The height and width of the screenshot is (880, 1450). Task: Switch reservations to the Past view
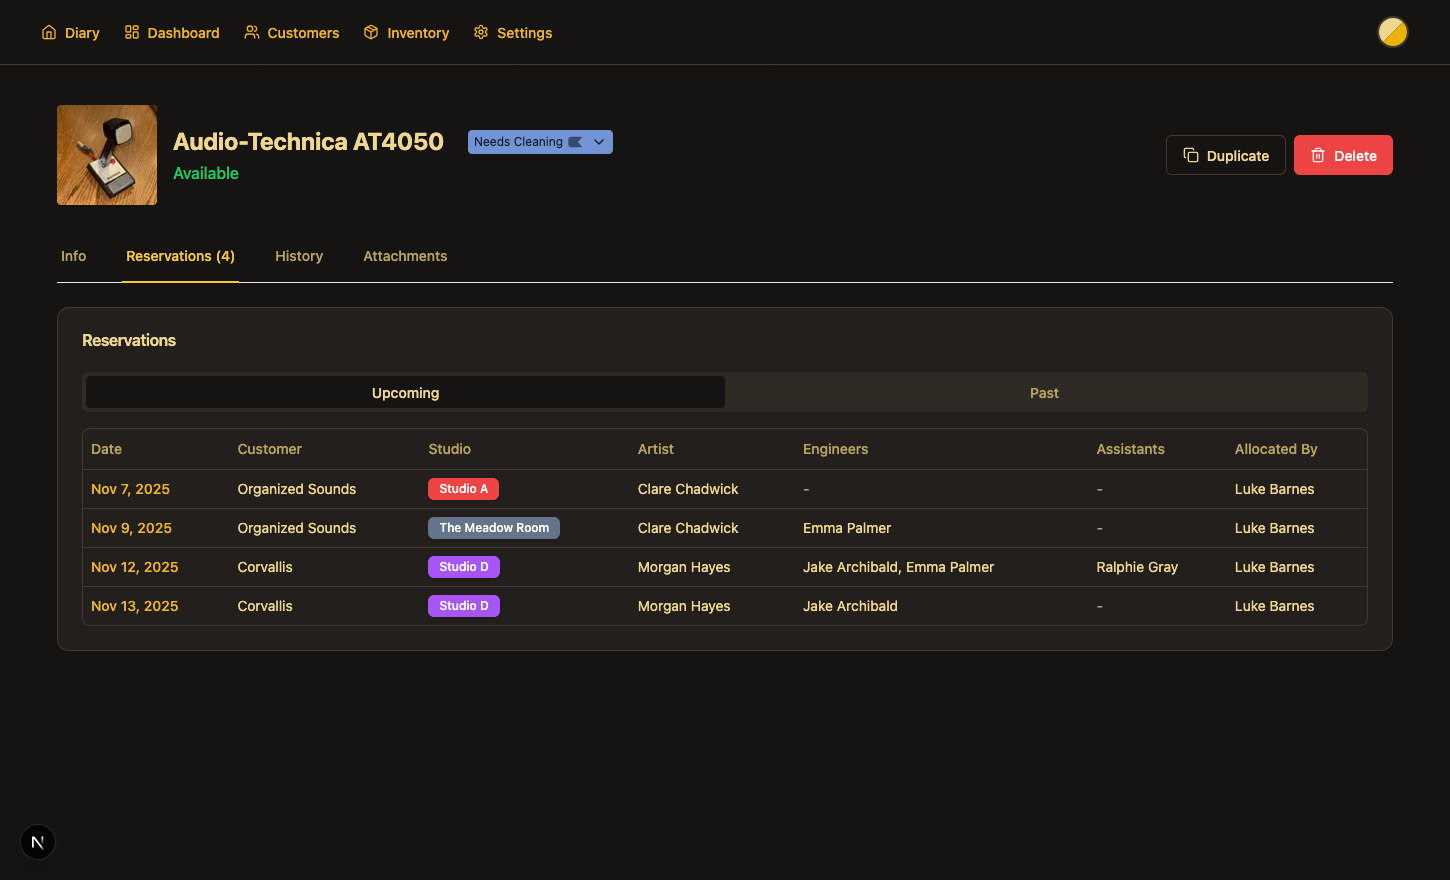[x=1044, y=392]
